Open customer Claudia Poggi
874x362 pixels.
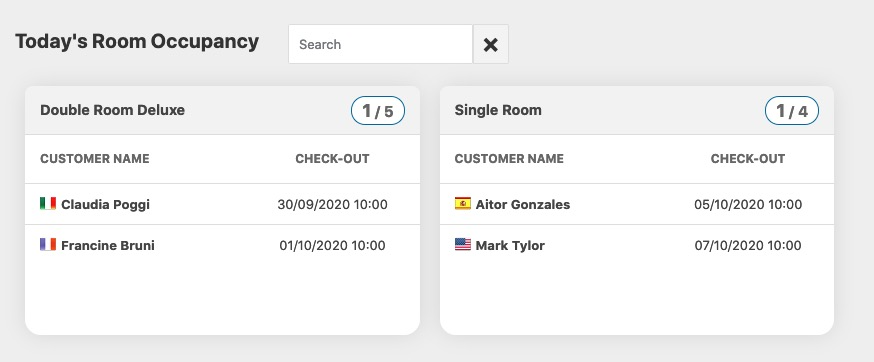pos(105,205)
